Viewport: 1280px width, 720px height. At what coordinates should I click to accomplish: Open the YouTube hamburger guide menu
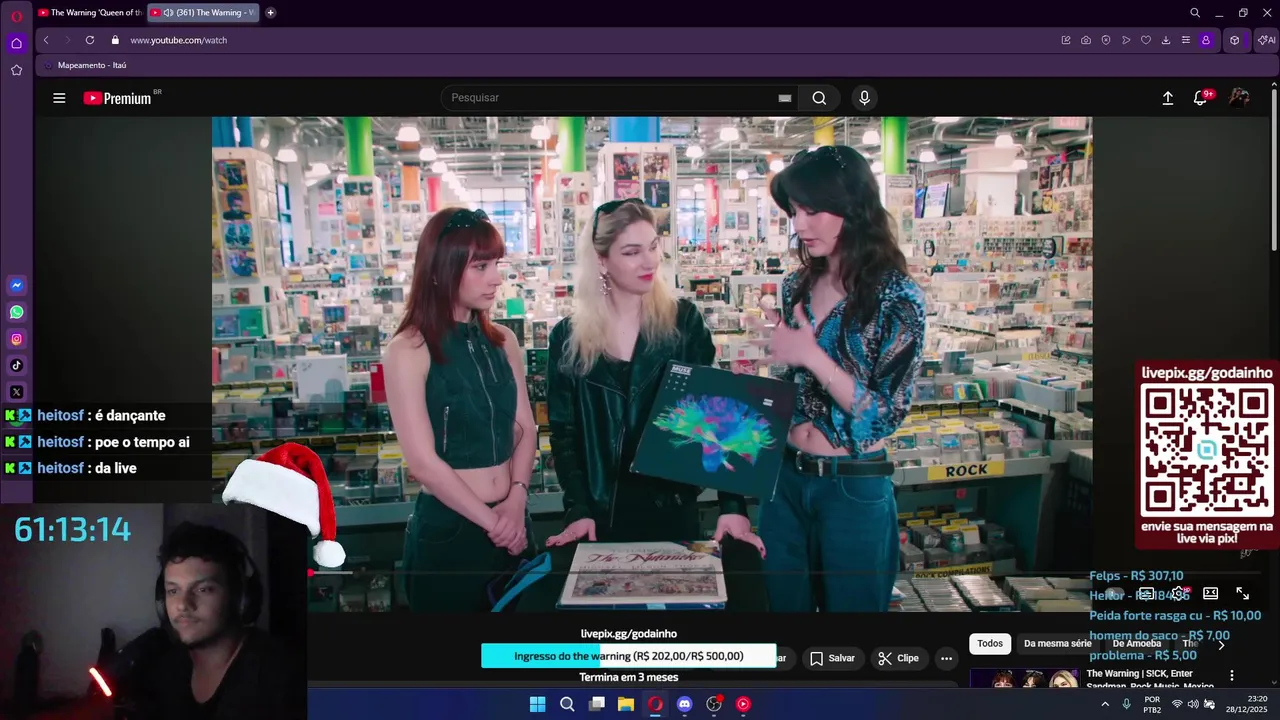[x=59, y=98]
